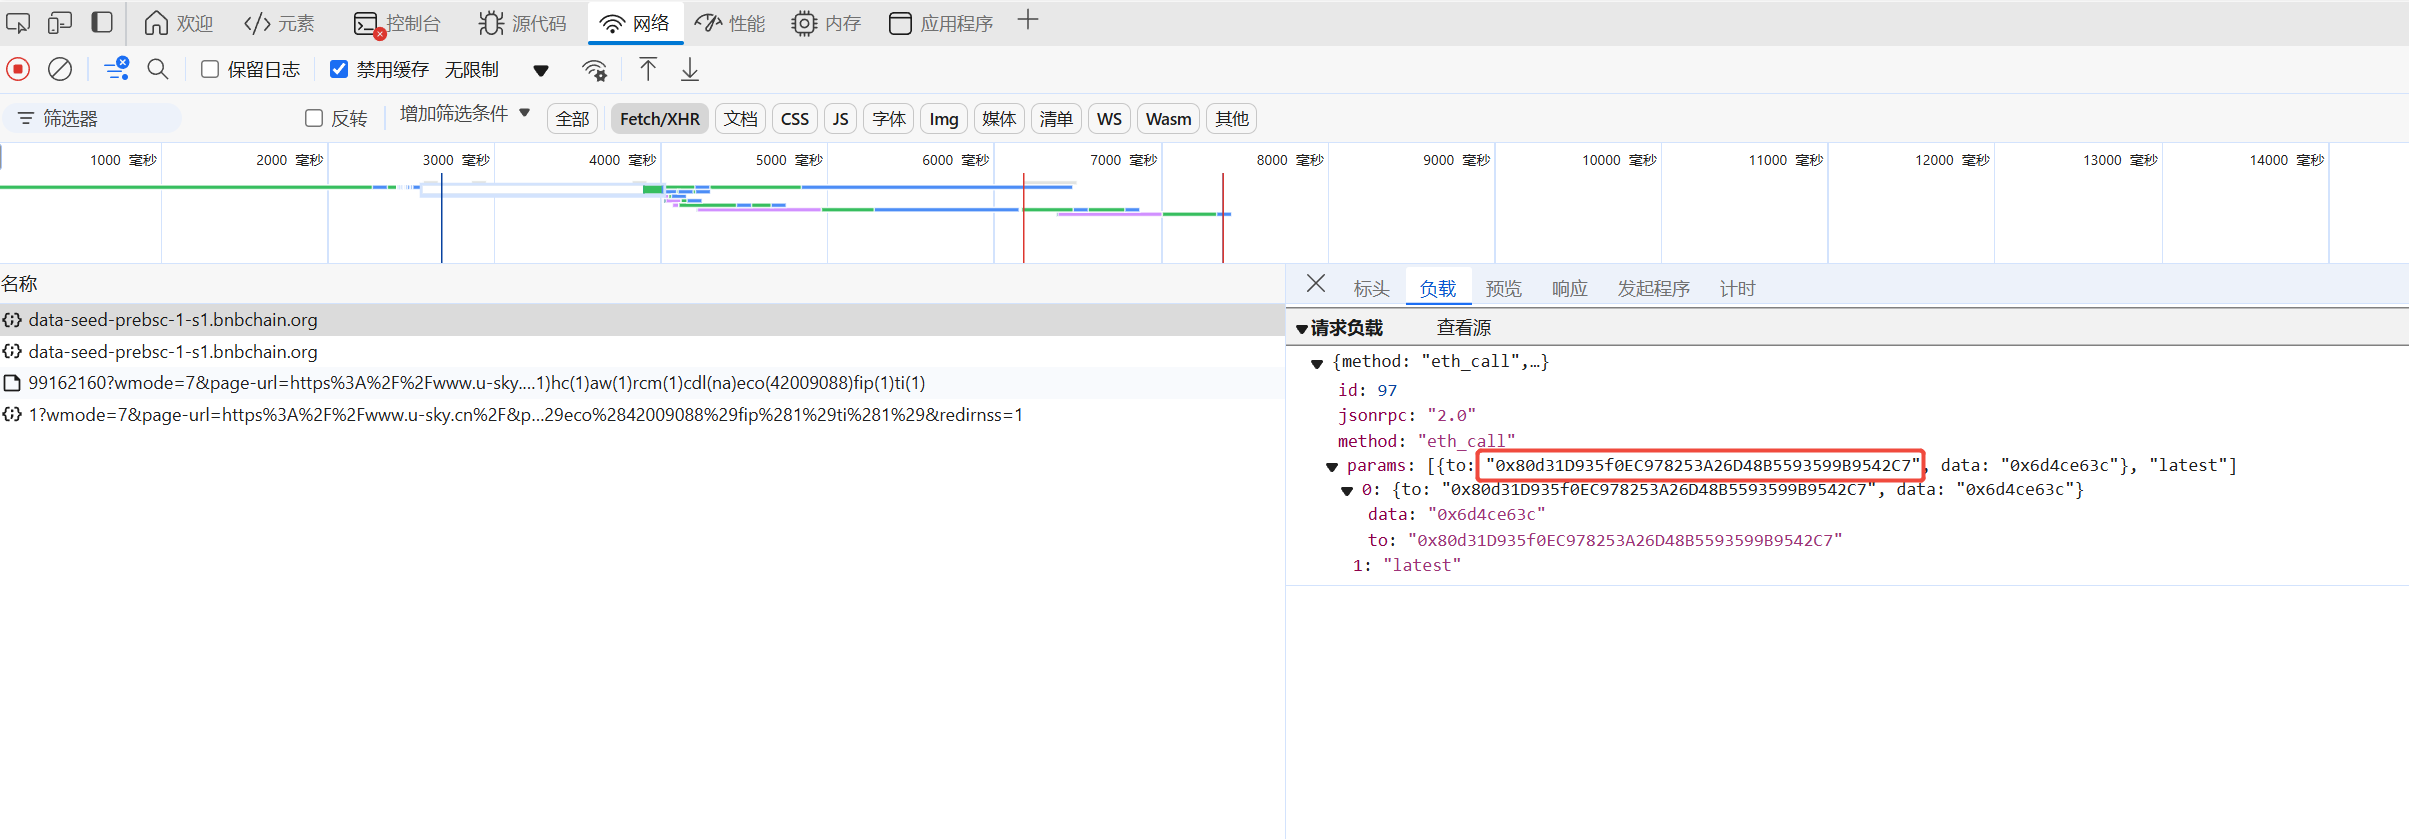Collapse the params item 0 object
2409x839 pixels.
1347,491
